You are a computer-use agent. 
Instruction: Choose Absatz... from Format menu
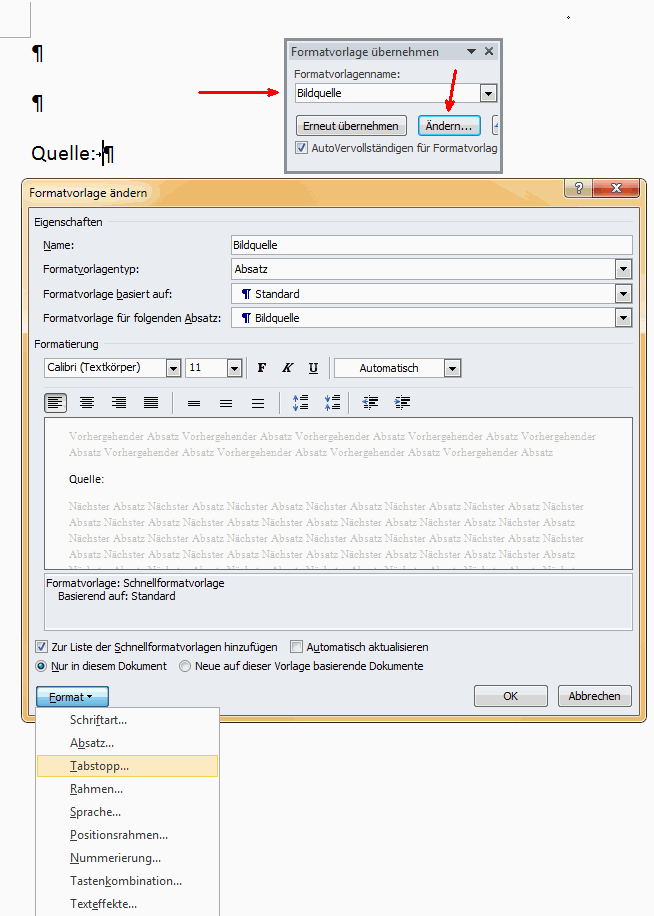point(127,743)
